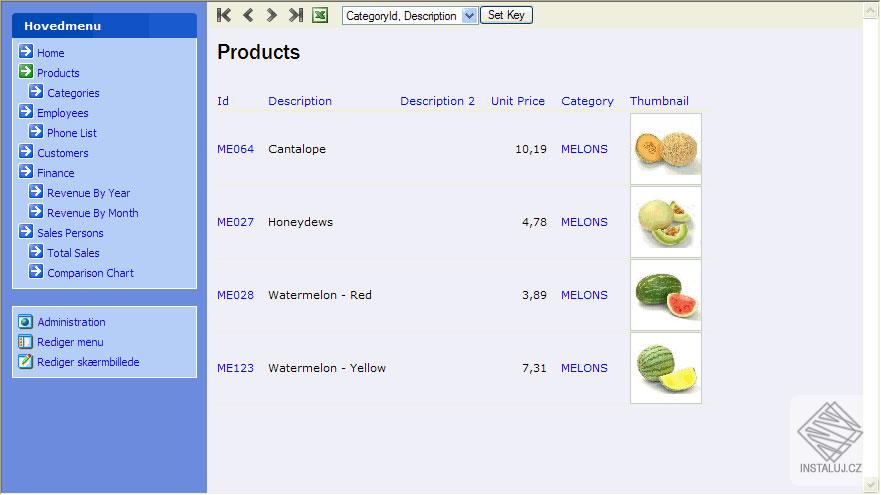Screen dimensions: 881x495
Task: Click the arrow icon beside Finance
Action: tap(26, 171)
